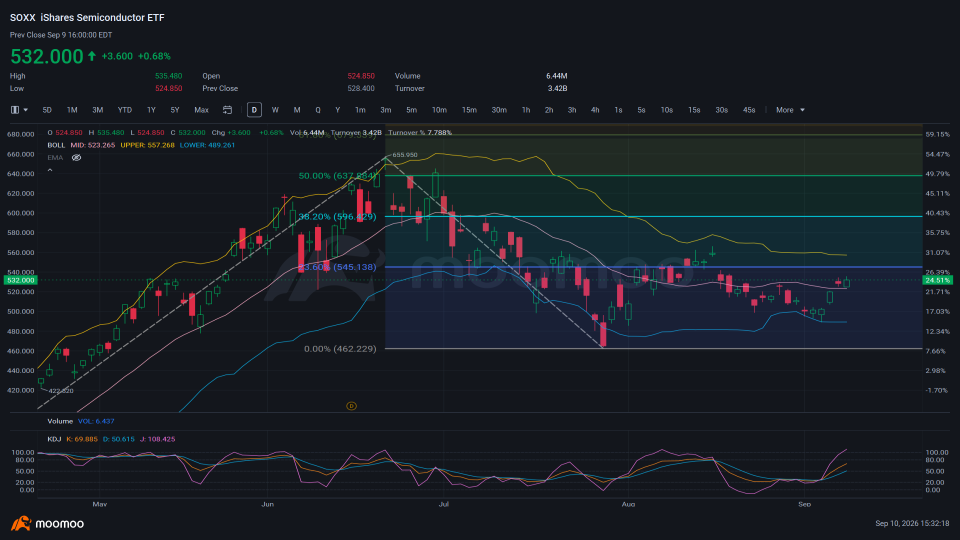The width and height of the screenshot is (960, 540).
Task: Choose the 1h interval
Action: click(x=526, y=110)
